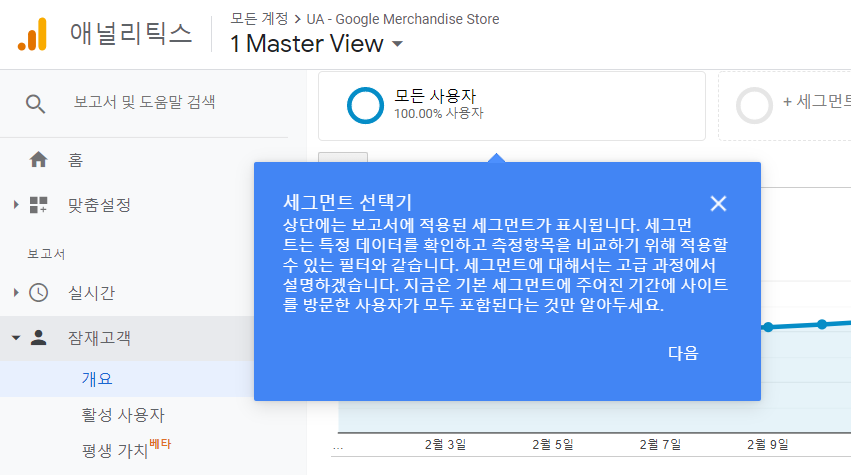Open the 실시간 reports item

tap(91, 293)
